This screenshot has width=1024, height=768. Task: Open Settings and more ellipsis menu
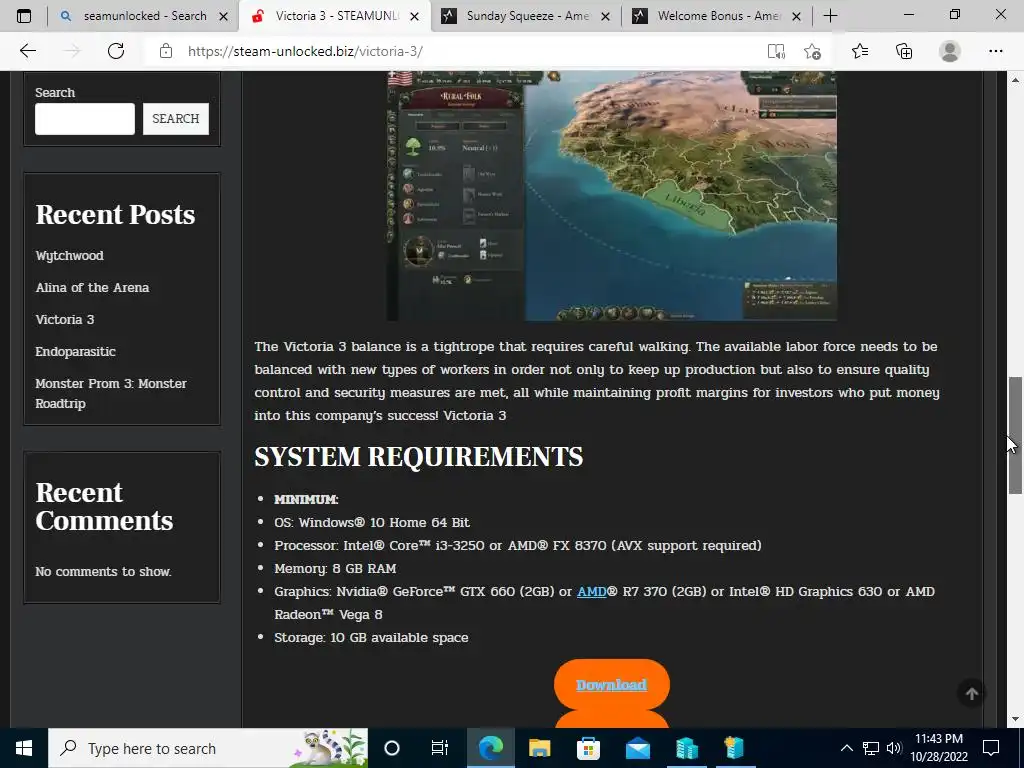(x=995, y=51)
